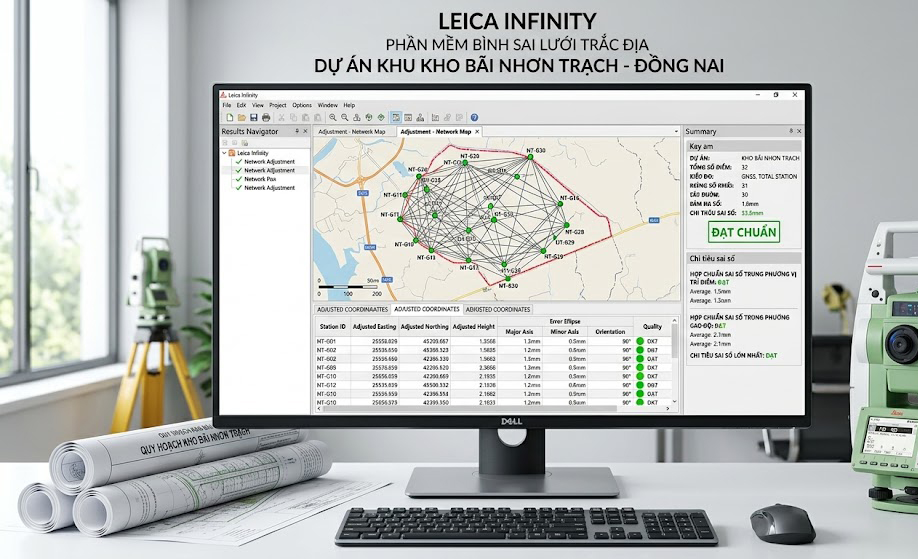Select the NT-G30 point on the map

click(x=530, y=157)
